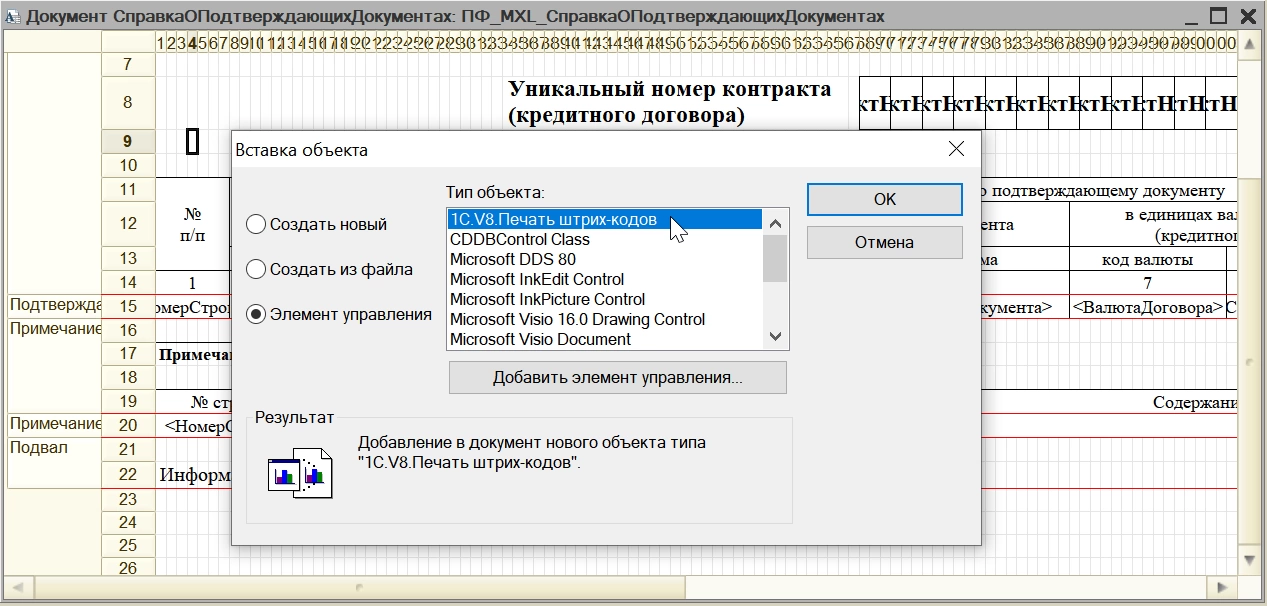Select row header 26
Image resolution: width=1267 pixels, height=606 pixels.
128,569
